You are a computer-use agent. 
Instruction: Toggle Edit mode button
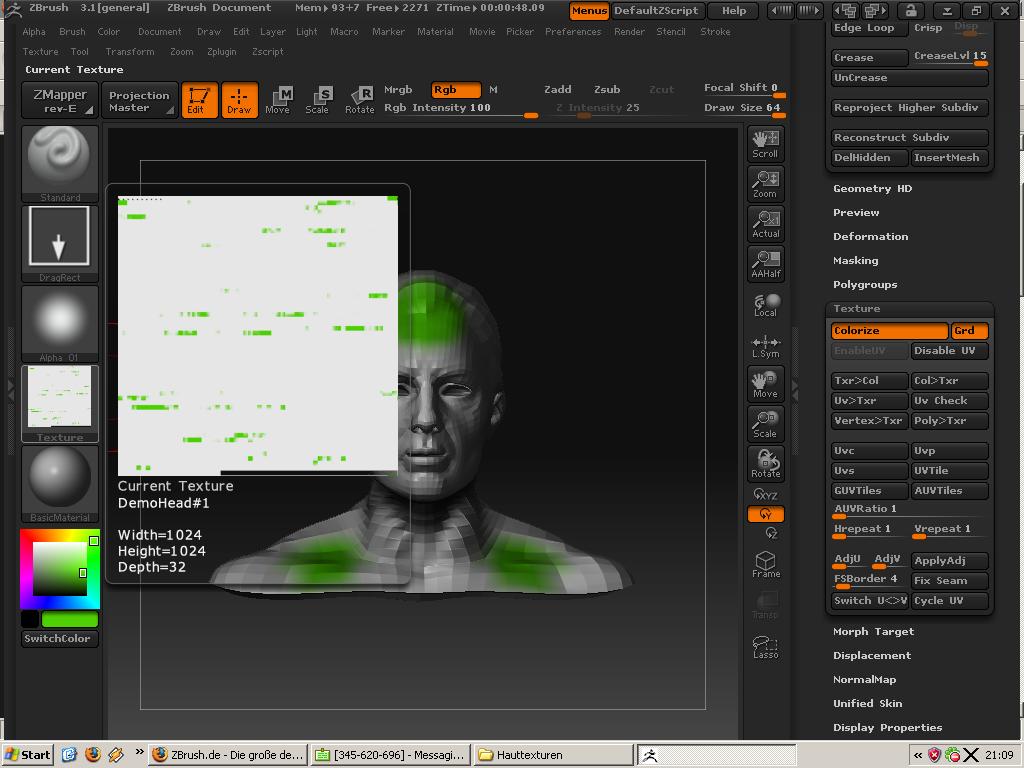click(x=199, y=100)
